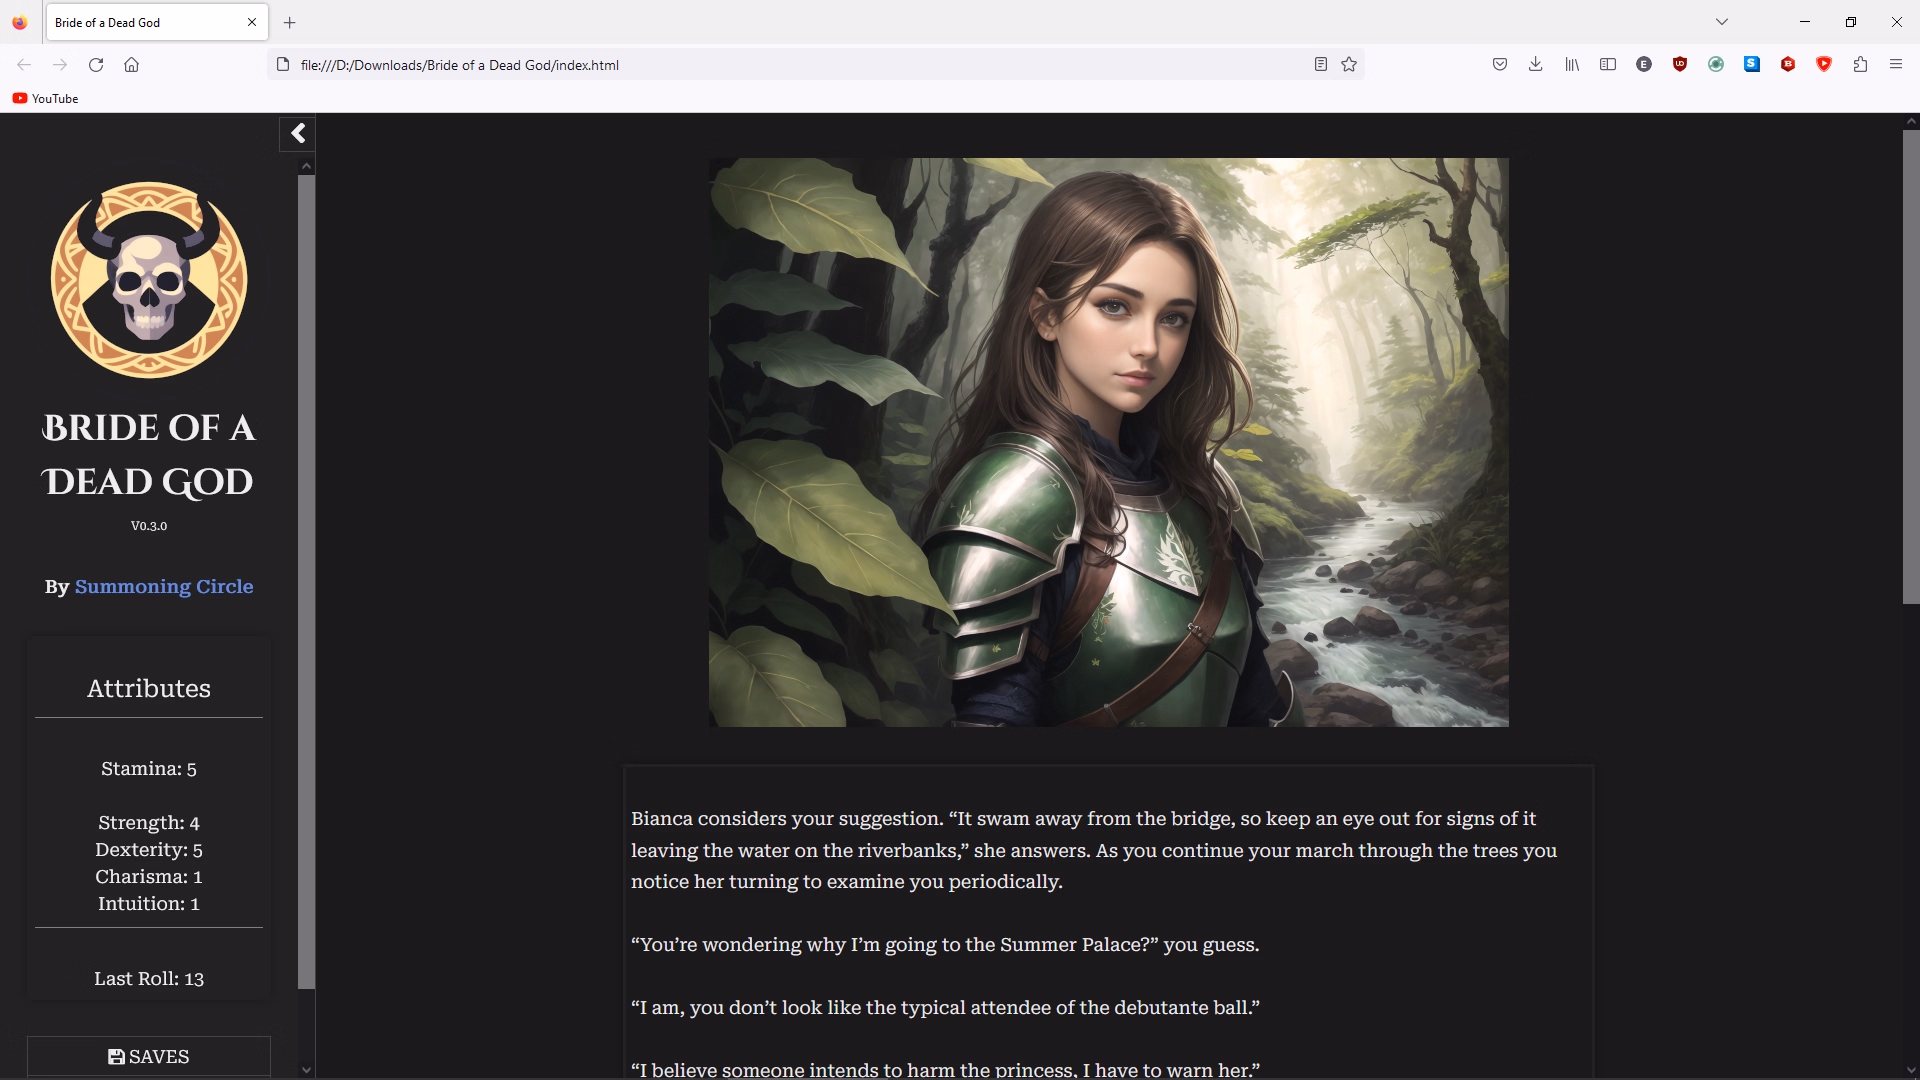Expand the Attributes section heading
The image size is (1920, 1080).
[148, 688]
